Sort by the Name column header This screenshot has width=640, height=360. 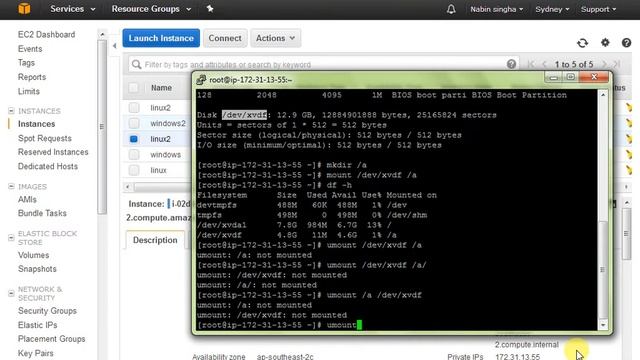click(x=161, y=88)
